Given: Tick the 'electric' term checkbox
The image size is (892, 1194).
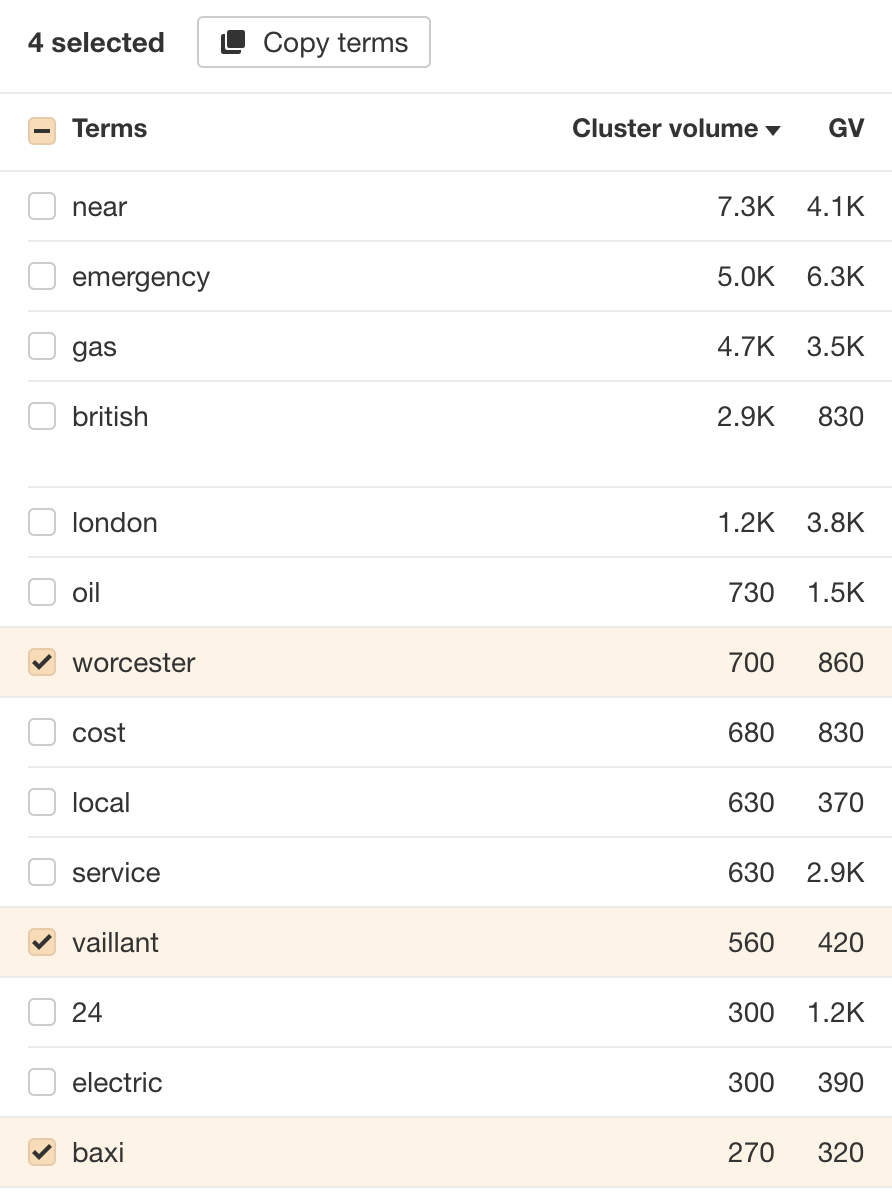Looking at the screenshot, I should pyautogui.click(x=42, y=1083).
